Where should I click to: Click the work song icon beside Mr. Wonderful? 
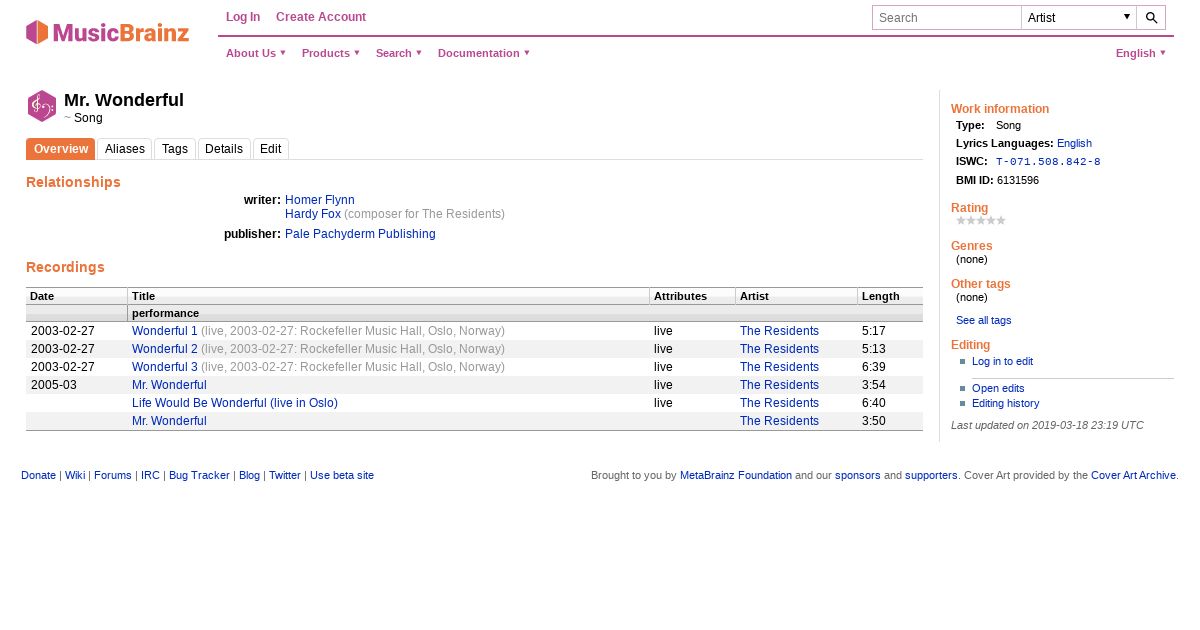[42, 106]
